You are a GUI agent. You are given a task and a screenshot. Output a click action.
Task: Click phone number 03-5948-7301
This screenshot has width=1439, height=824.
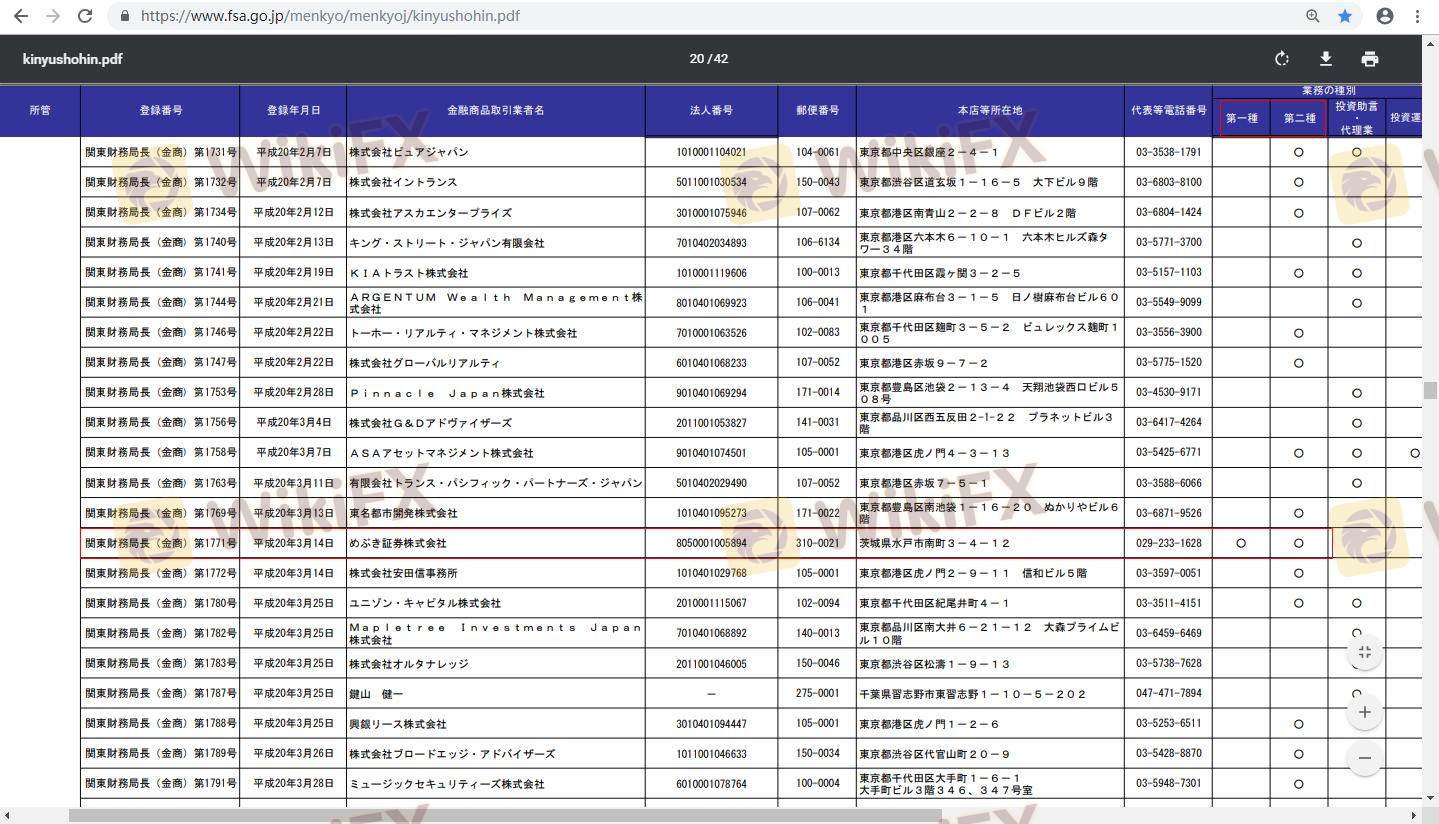click(1169, 784)
